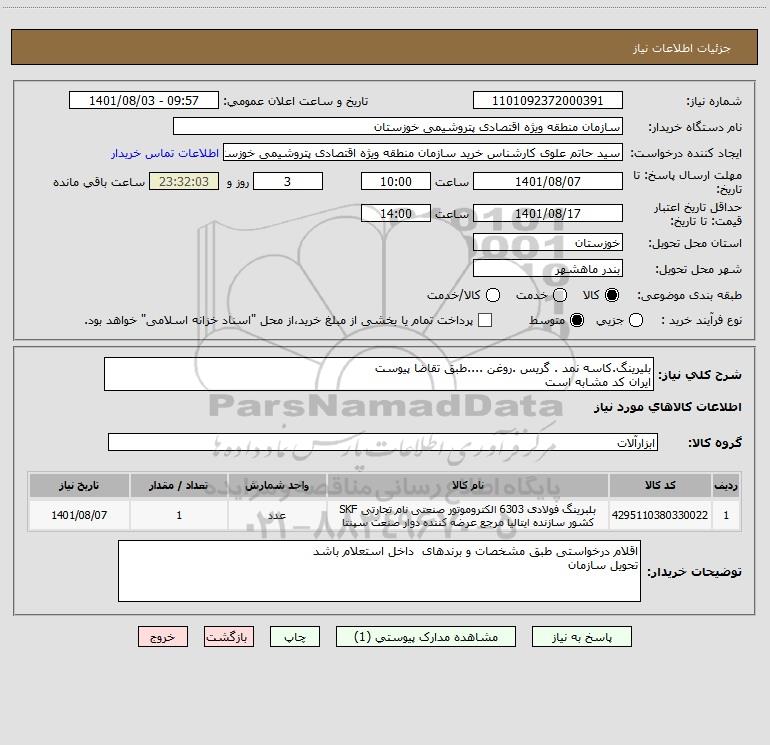Click the عدد unit cell
Viewport: 770px width, 745px height.
point(277,515)
